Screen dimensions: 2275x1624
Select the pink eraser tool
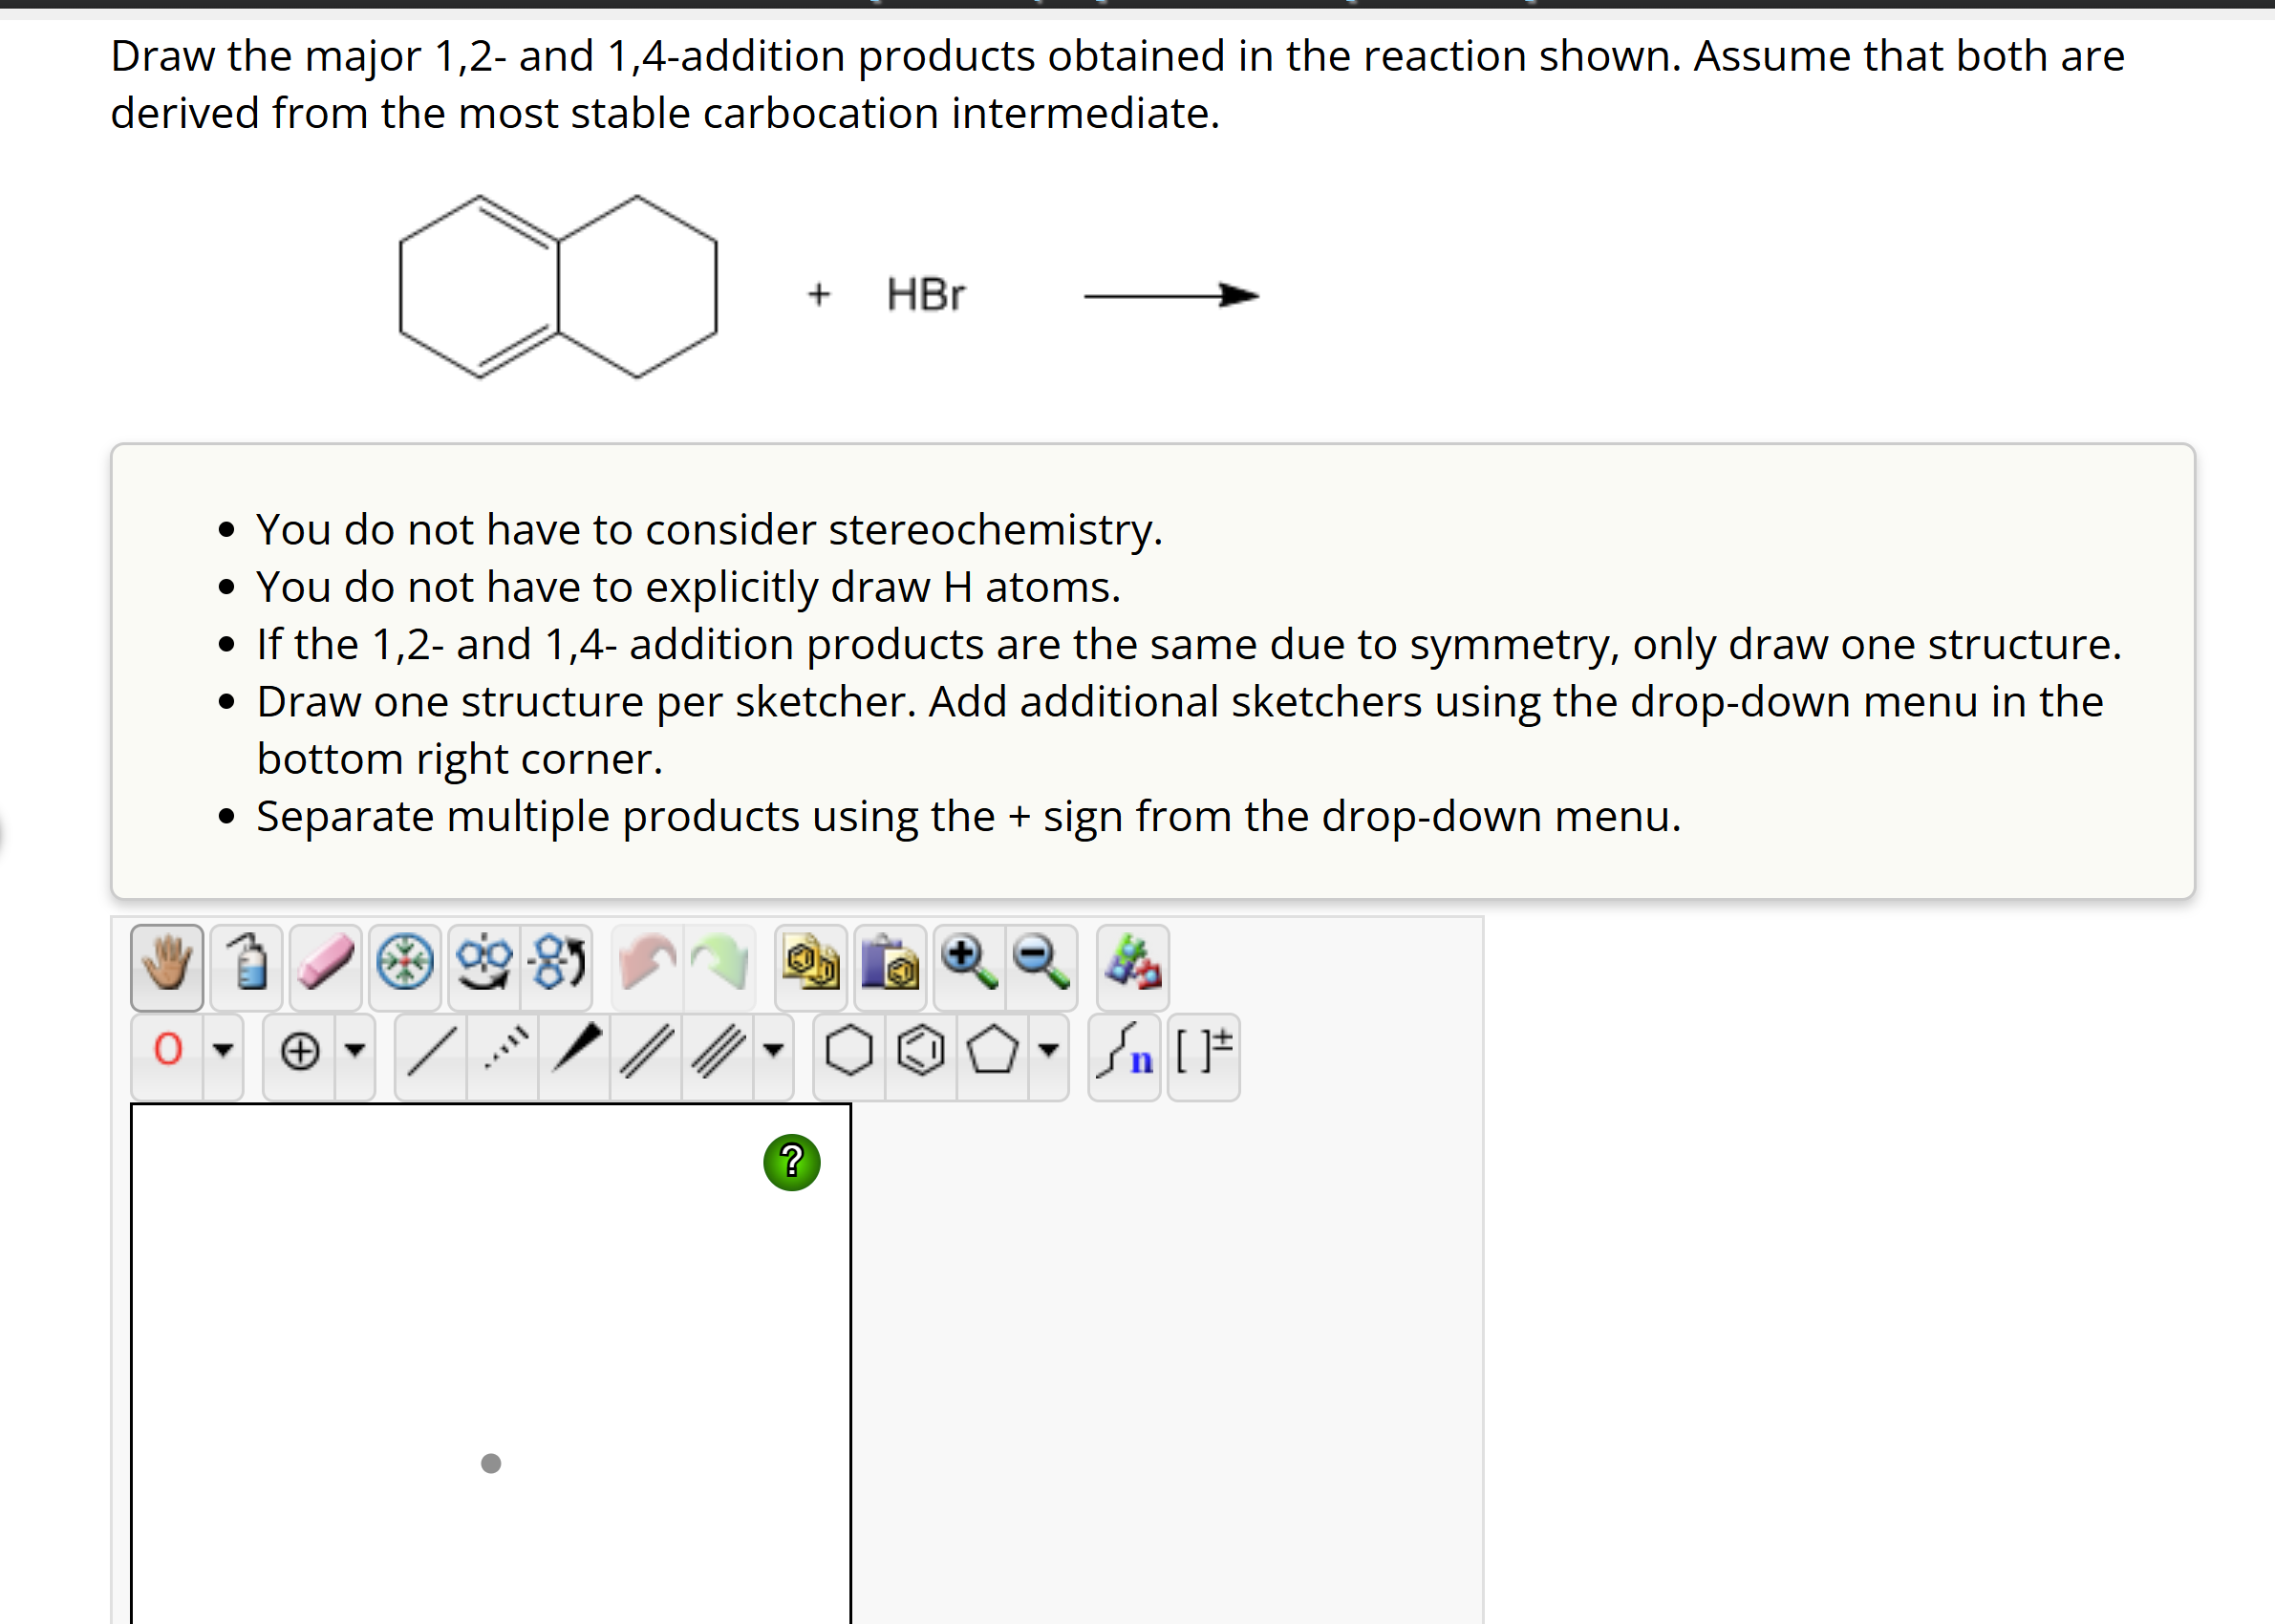[325, 965]
